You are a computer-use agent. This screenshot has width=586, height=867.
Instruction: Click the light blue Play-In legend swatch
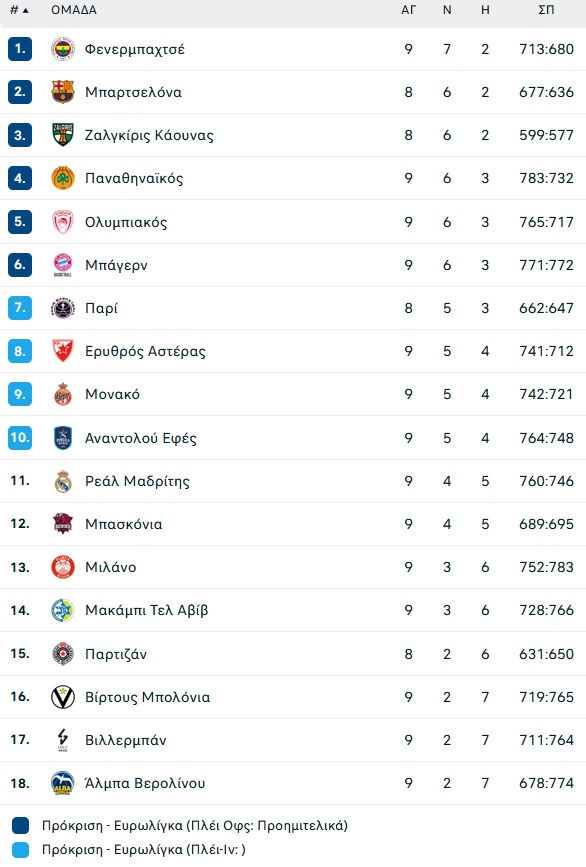(x=20, y=849)
